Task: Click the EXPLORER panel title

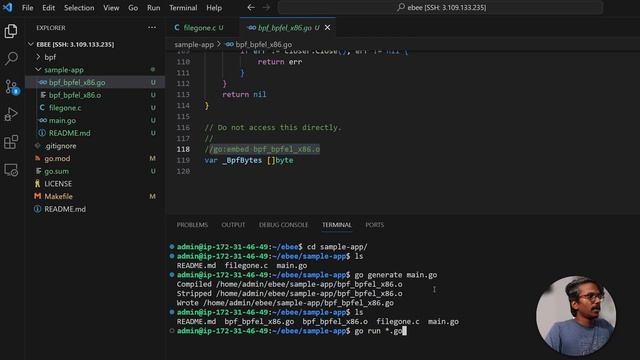Action: pyautogui.click(x=51, y=28)
